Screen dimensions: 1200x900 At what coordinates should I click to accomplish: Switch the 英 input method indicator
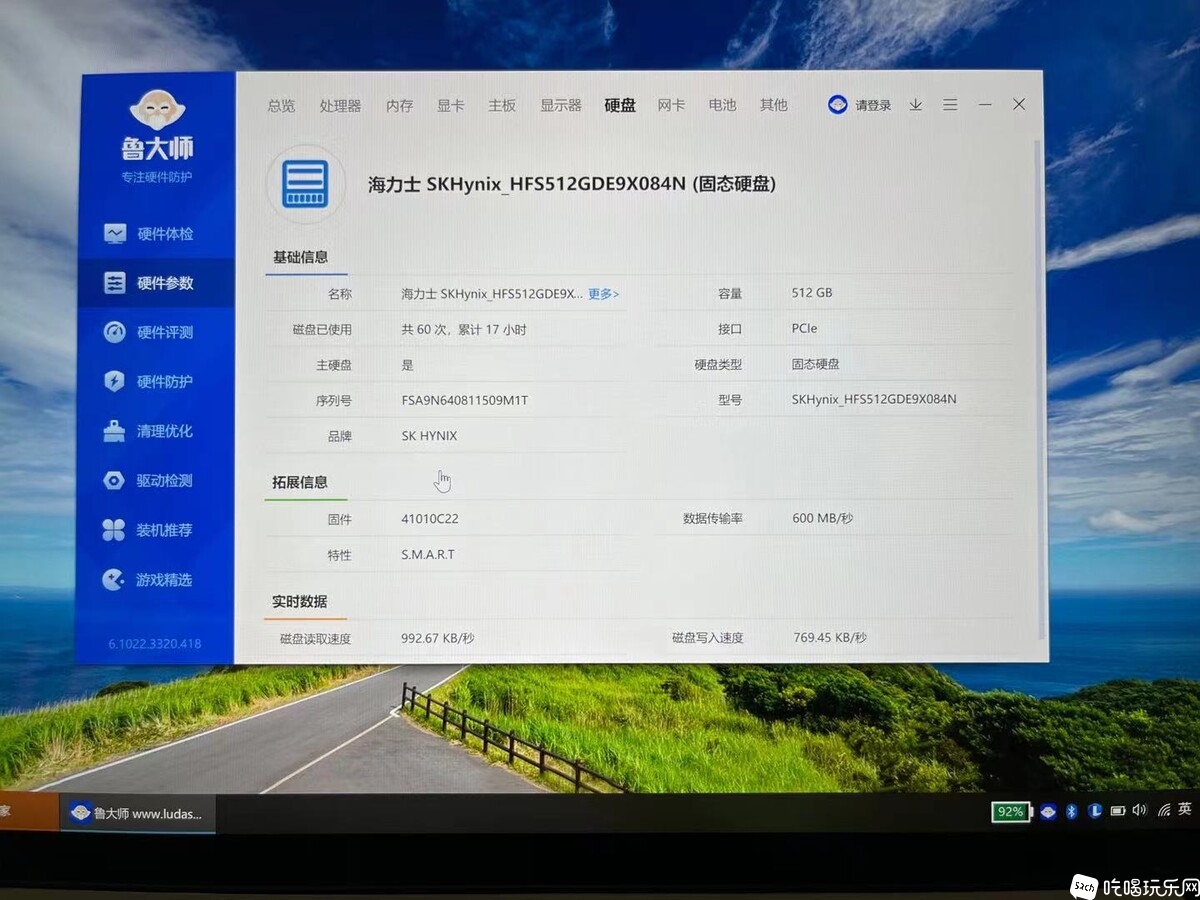[x=1185, y=810]
